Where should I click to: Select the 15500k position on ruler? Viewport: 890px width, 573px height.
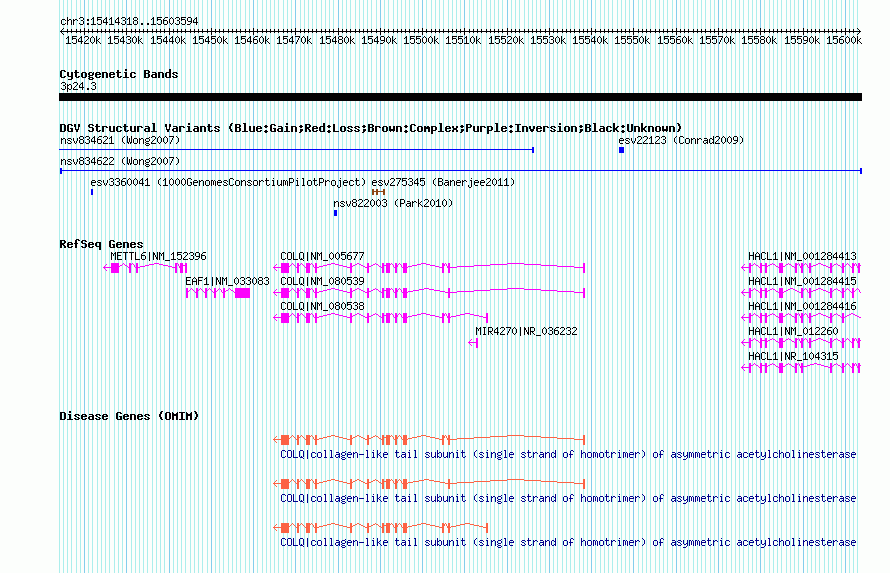tap(421, 40)
